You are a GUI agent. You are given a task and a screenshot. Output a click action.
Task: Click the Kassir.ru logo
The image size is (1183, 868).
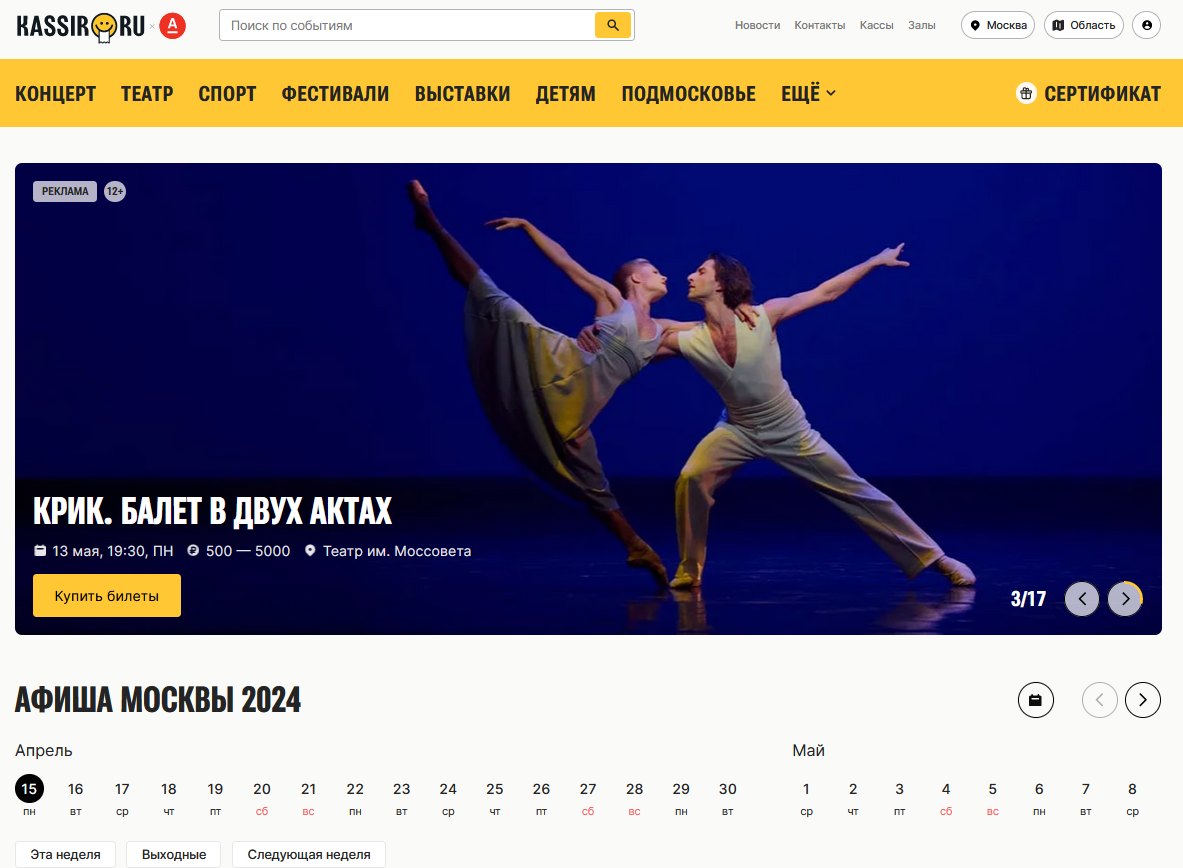80,26
